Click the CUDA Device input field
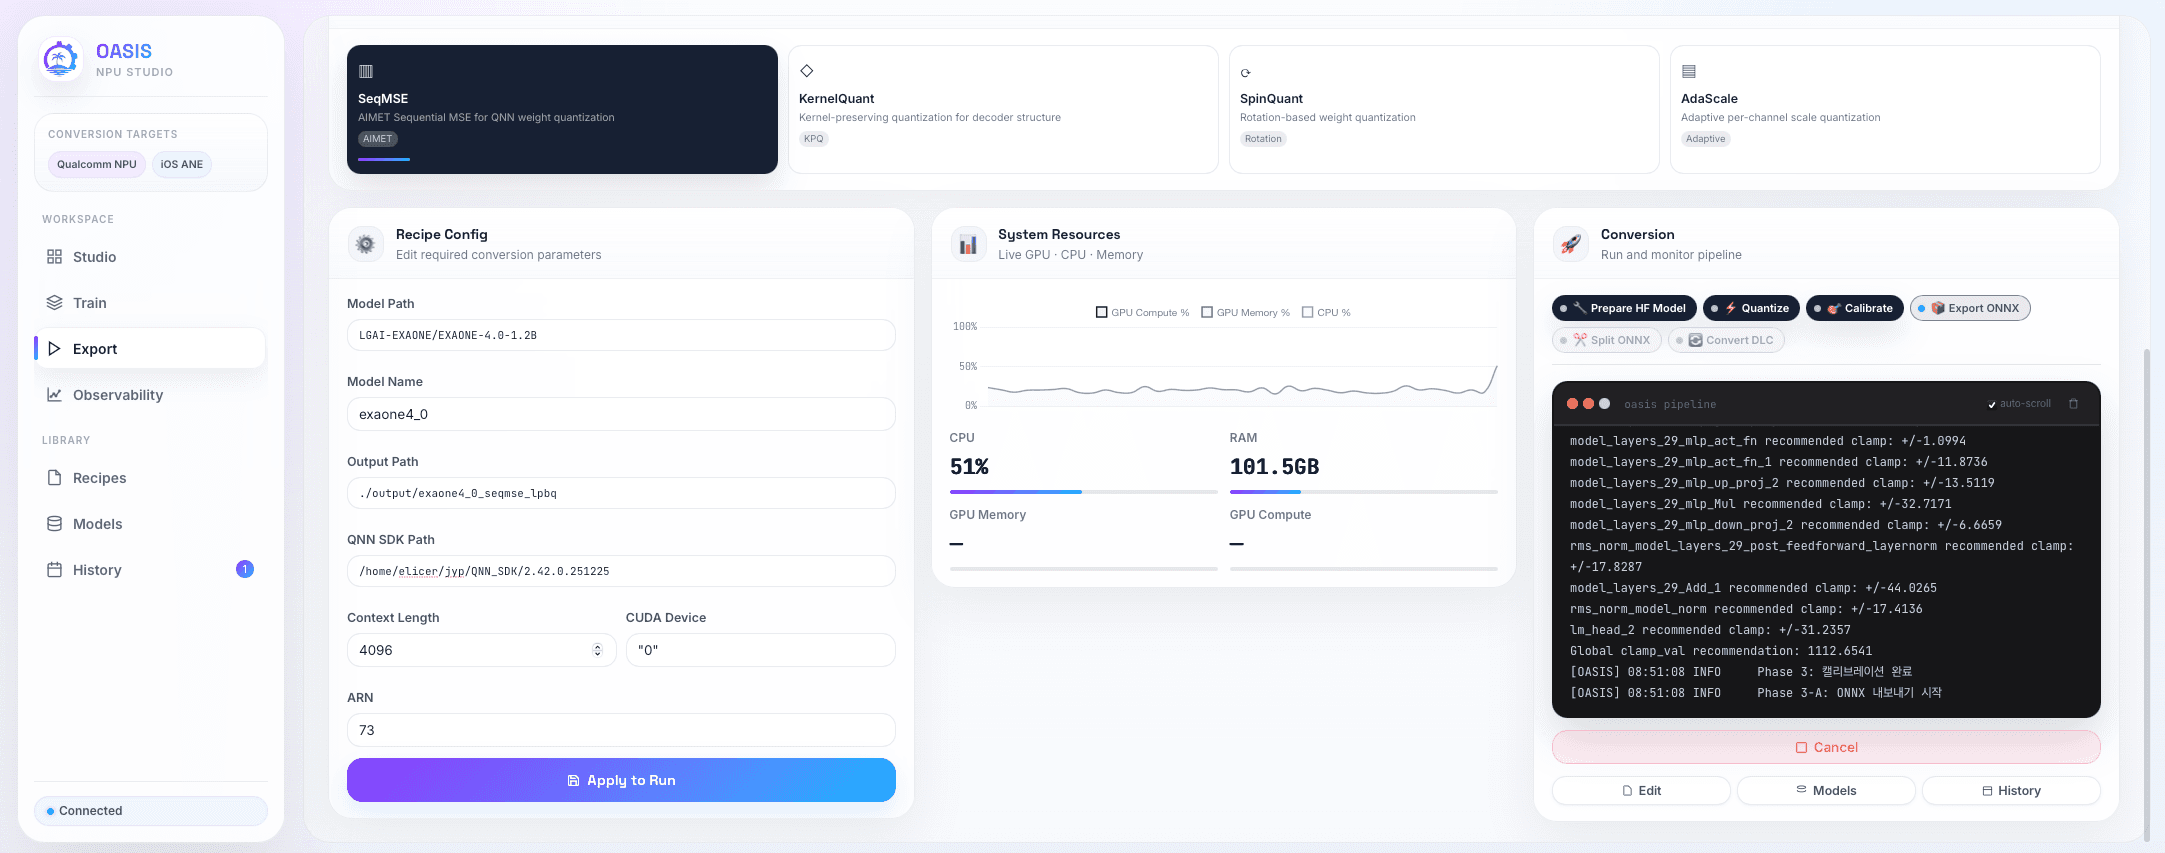This screenshot has height=853, width=2165. click(x=761, y=650)
